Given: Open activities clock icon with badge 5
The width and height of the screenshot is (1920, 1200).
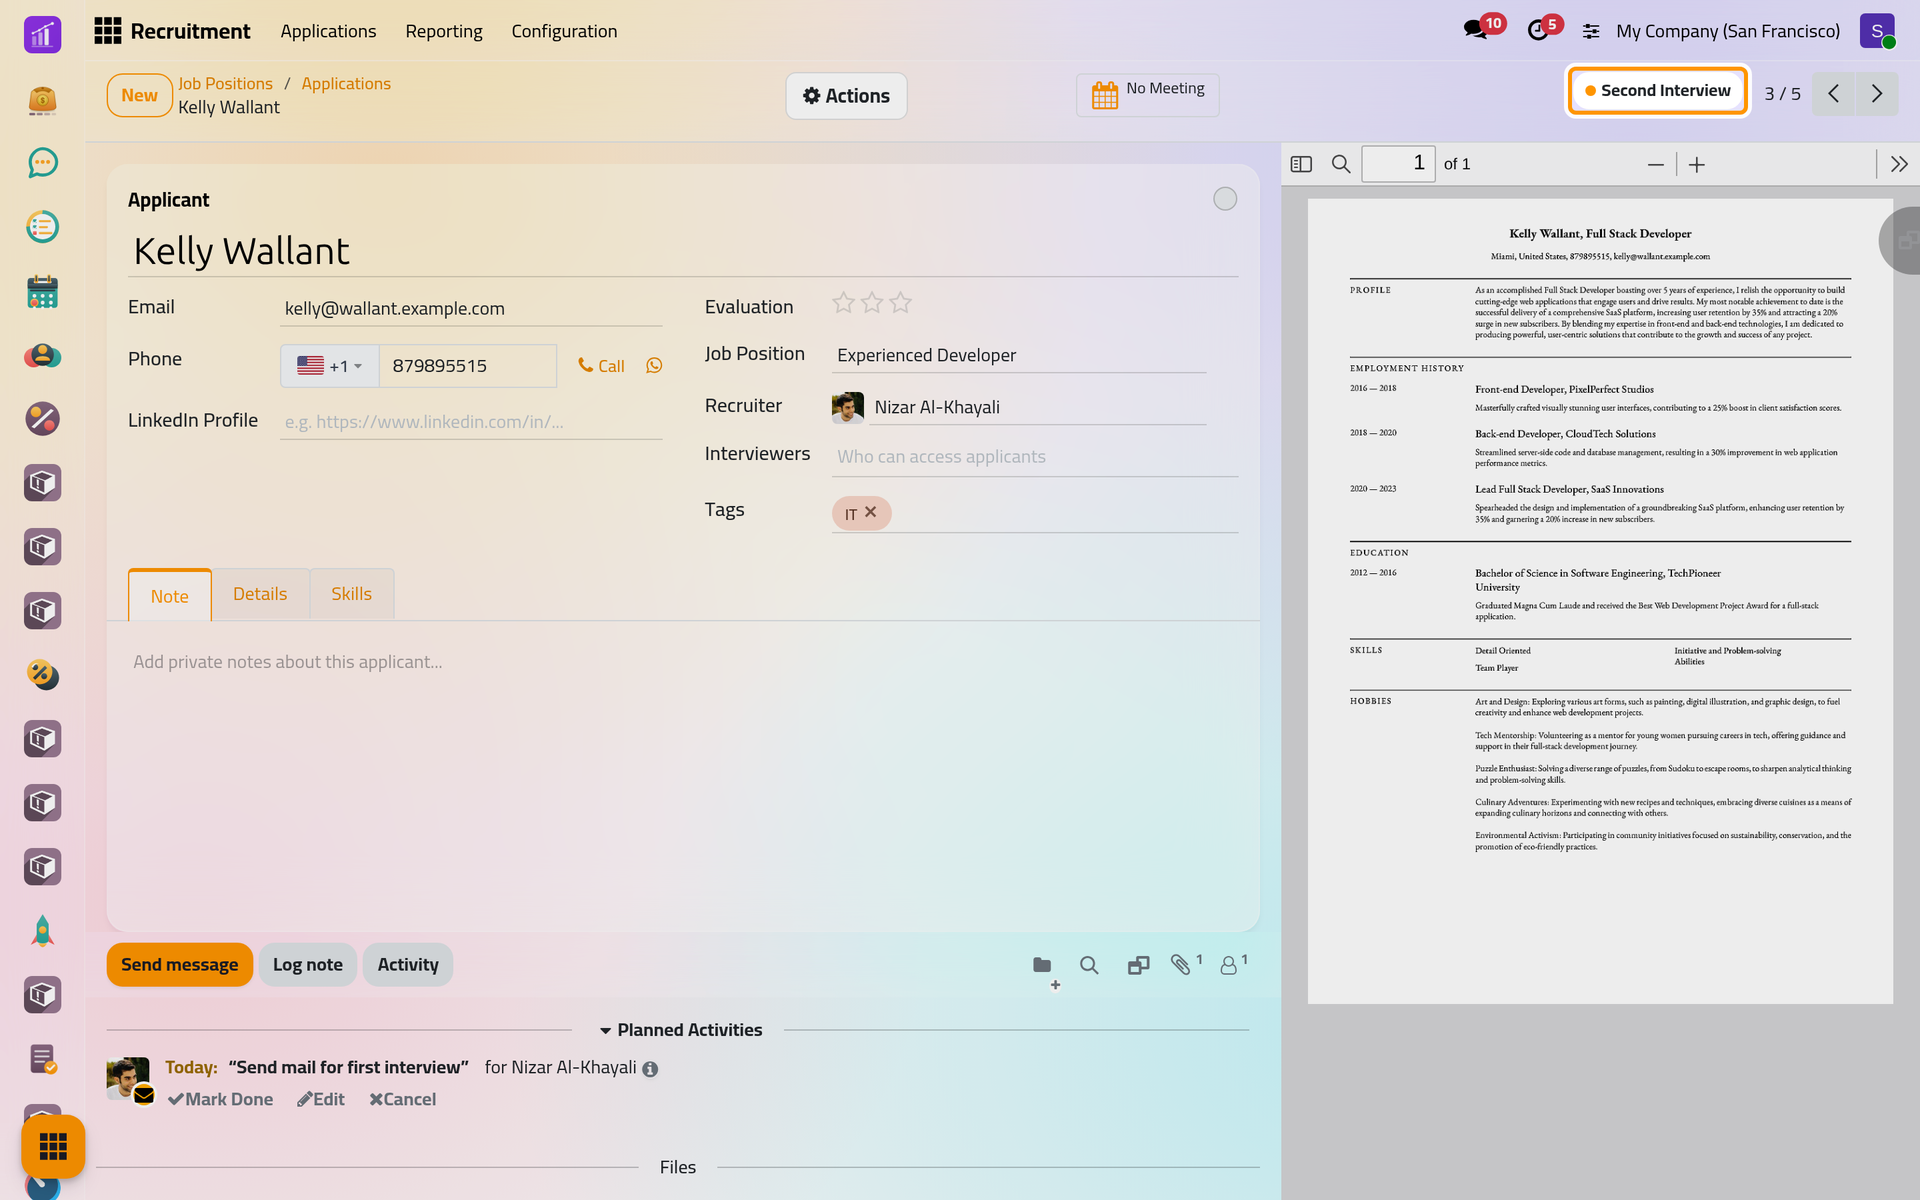Looking at the screenshot, I should tap(1538, 30).
